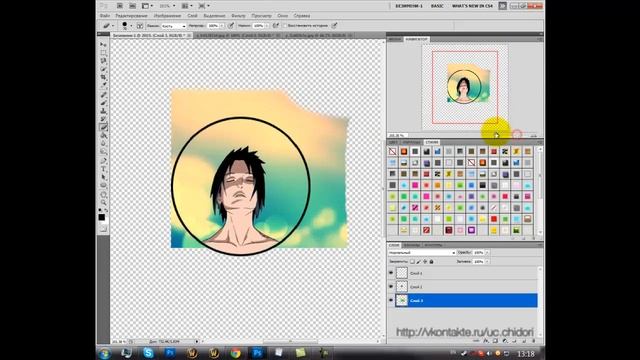This screenshot has width=640, height=360.
Task: Select the Gradient tool
Action: point(104,136)
